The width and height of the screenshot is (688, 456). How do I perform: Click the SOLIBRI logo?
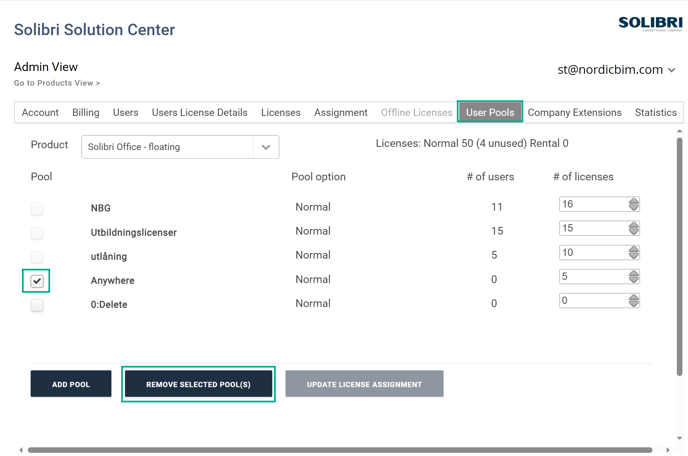click(650, 23)
